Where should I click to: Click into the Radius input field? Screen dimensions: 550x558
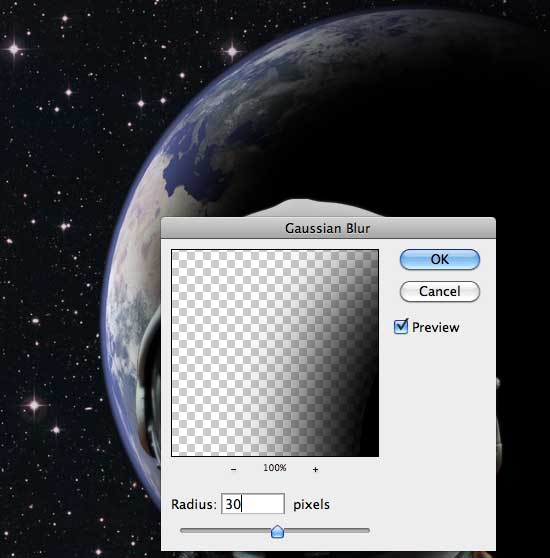253,504
